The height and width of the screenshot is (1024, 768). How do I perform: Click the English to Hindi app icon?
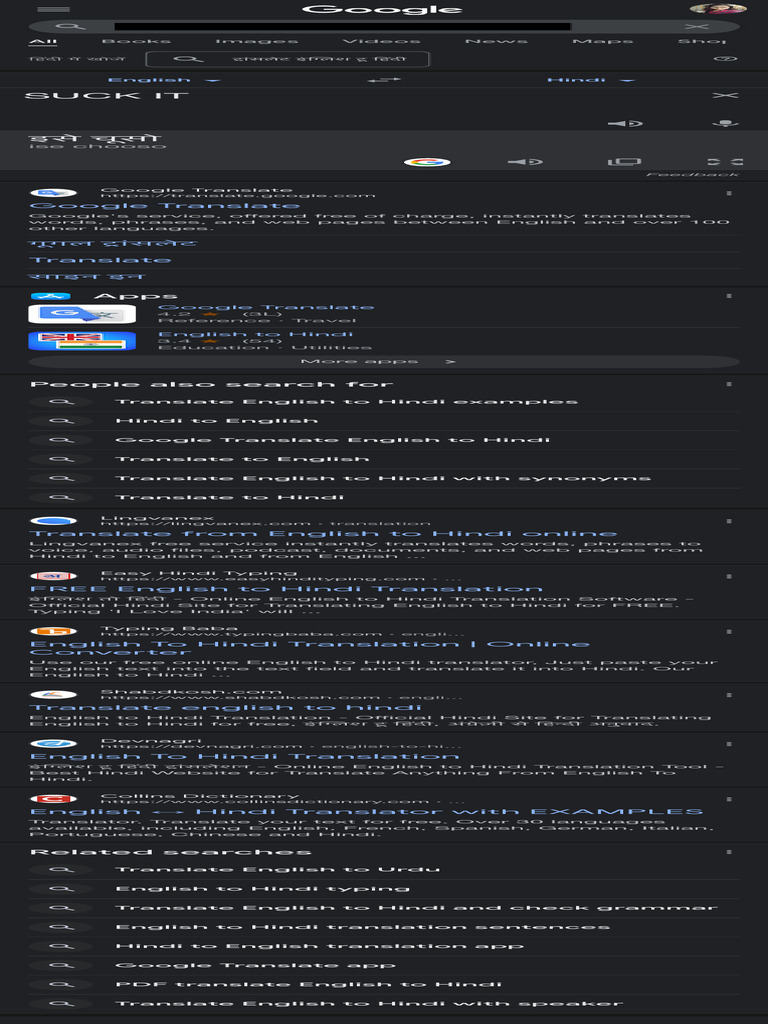[82, 341]
